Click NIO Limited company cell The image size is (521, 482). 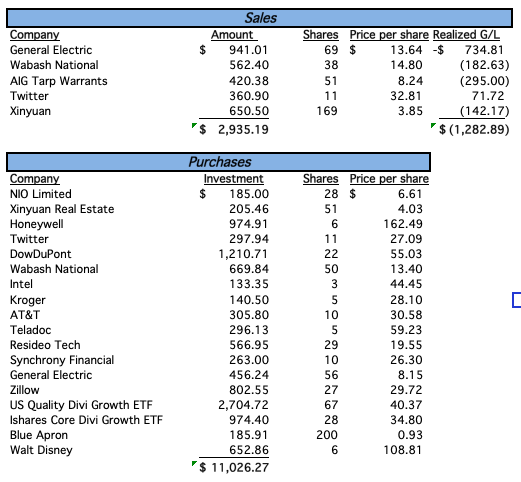pyautogui.click(x=41, y=194)
